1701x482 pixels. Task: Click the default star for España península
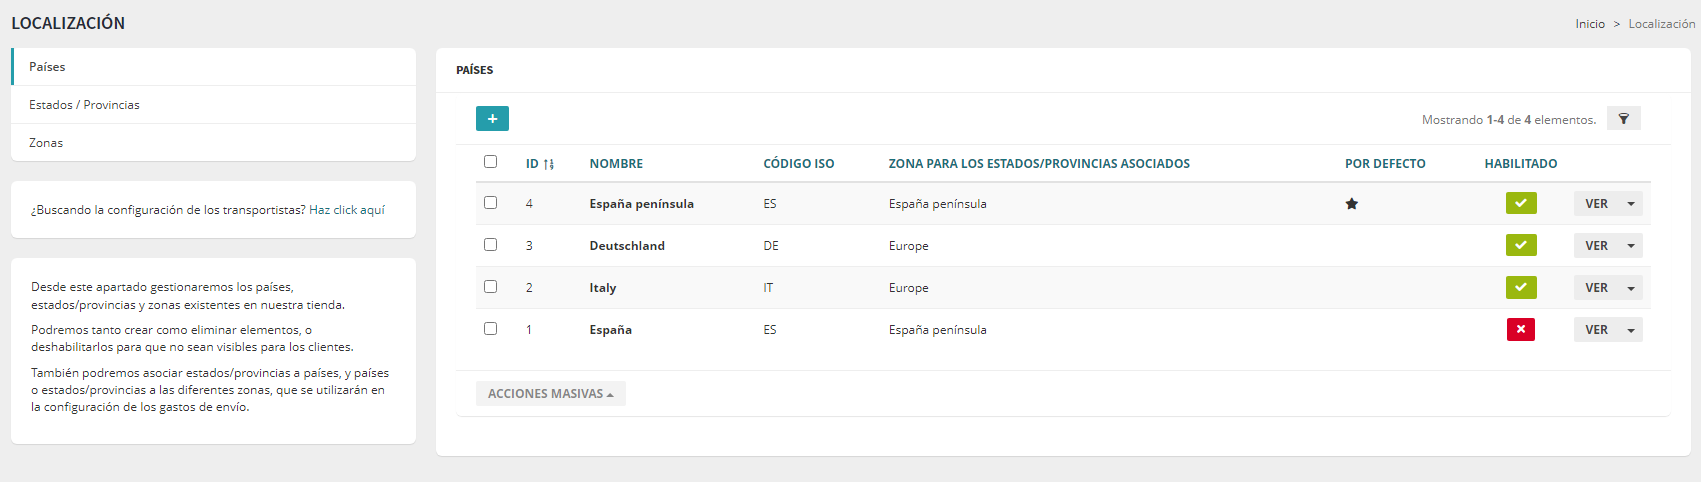tap(1351, 204)
